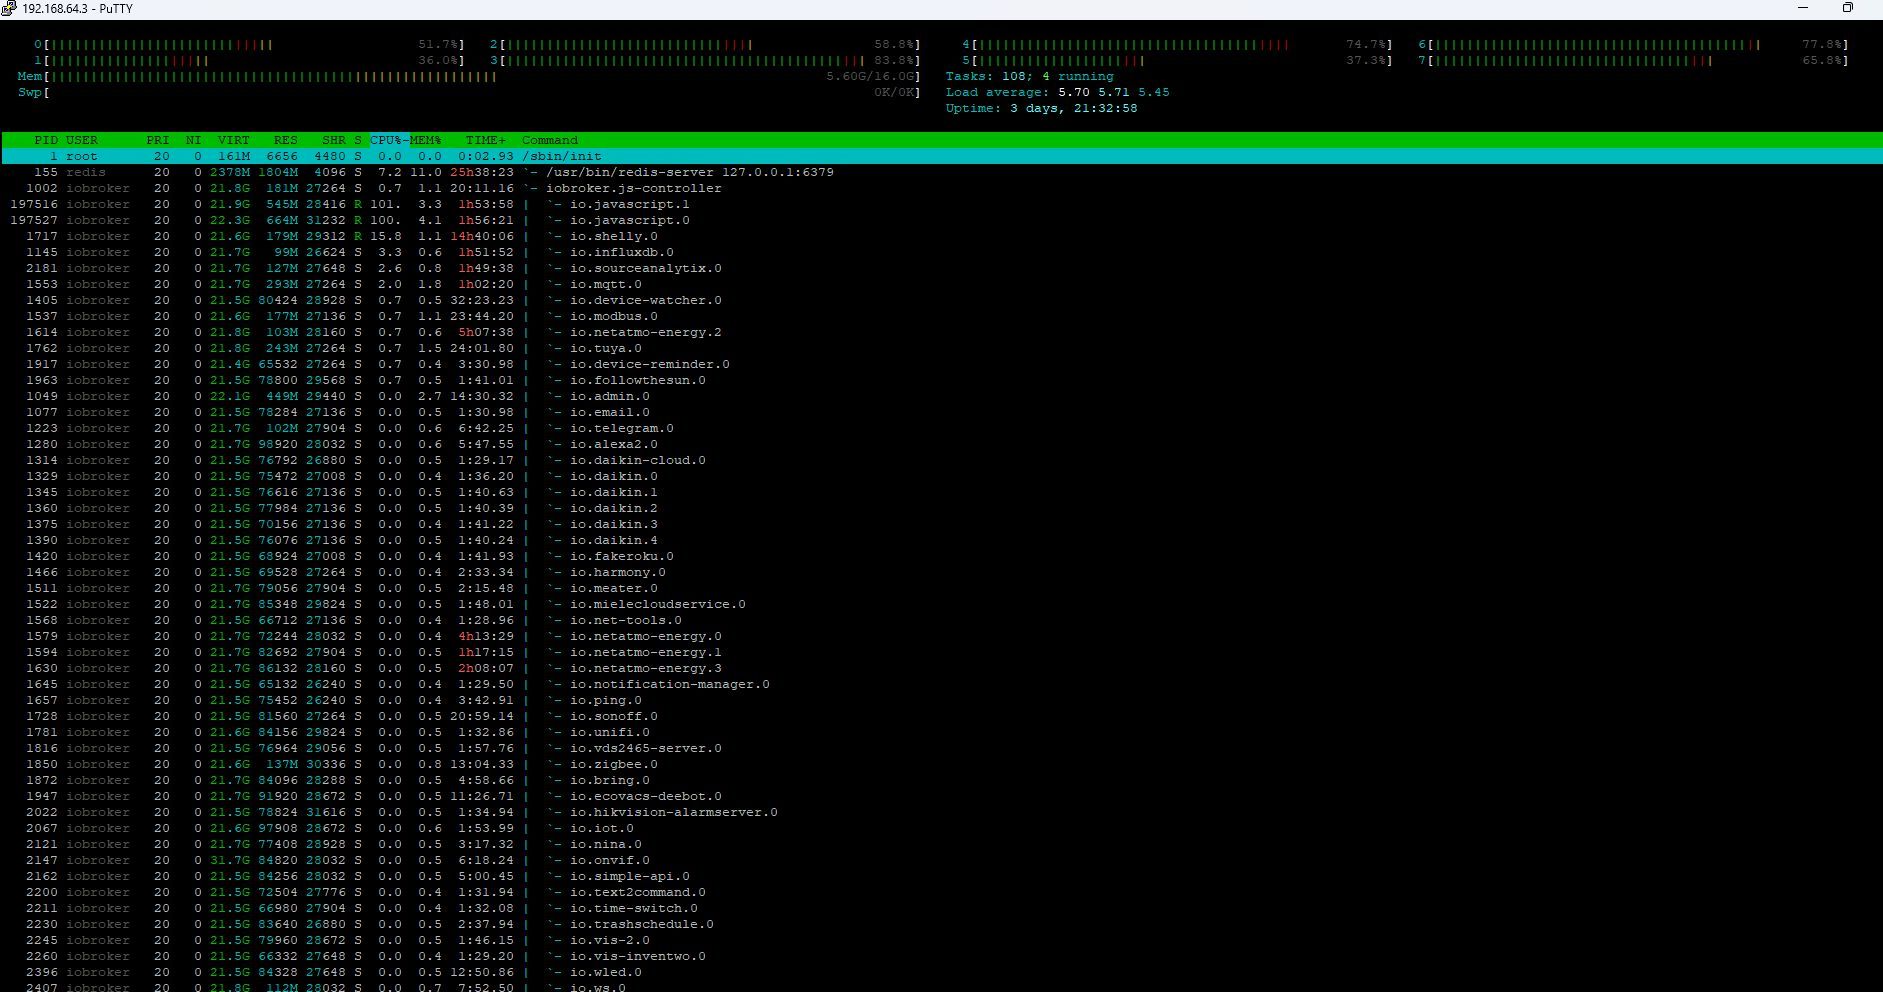The height and width of the screenshot is (992, 1883).
Task: Click the PuTTY icon in title bar
Action: tap(9, 8)
